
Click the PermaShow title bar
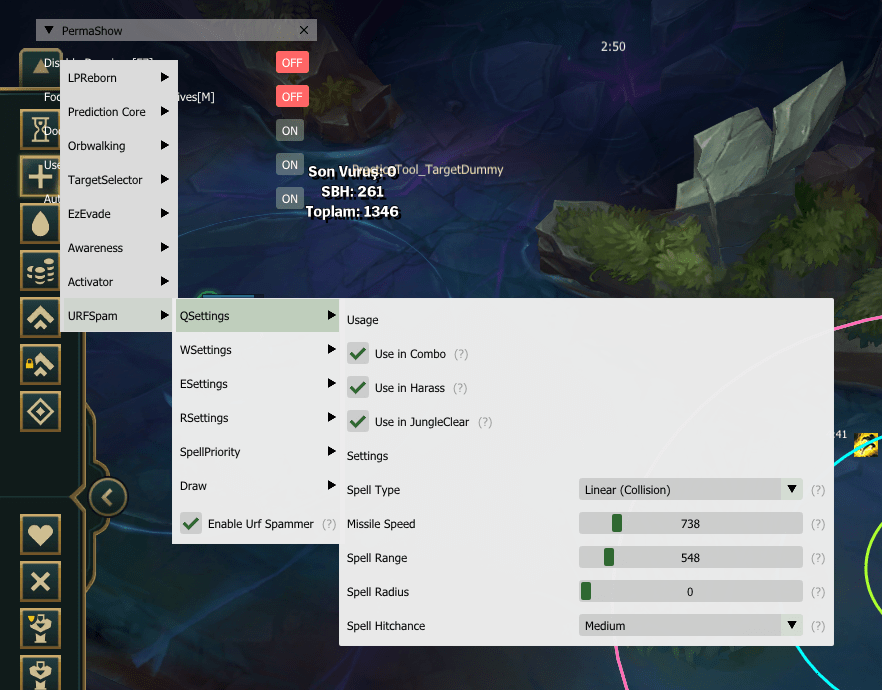tap(176, 30)
